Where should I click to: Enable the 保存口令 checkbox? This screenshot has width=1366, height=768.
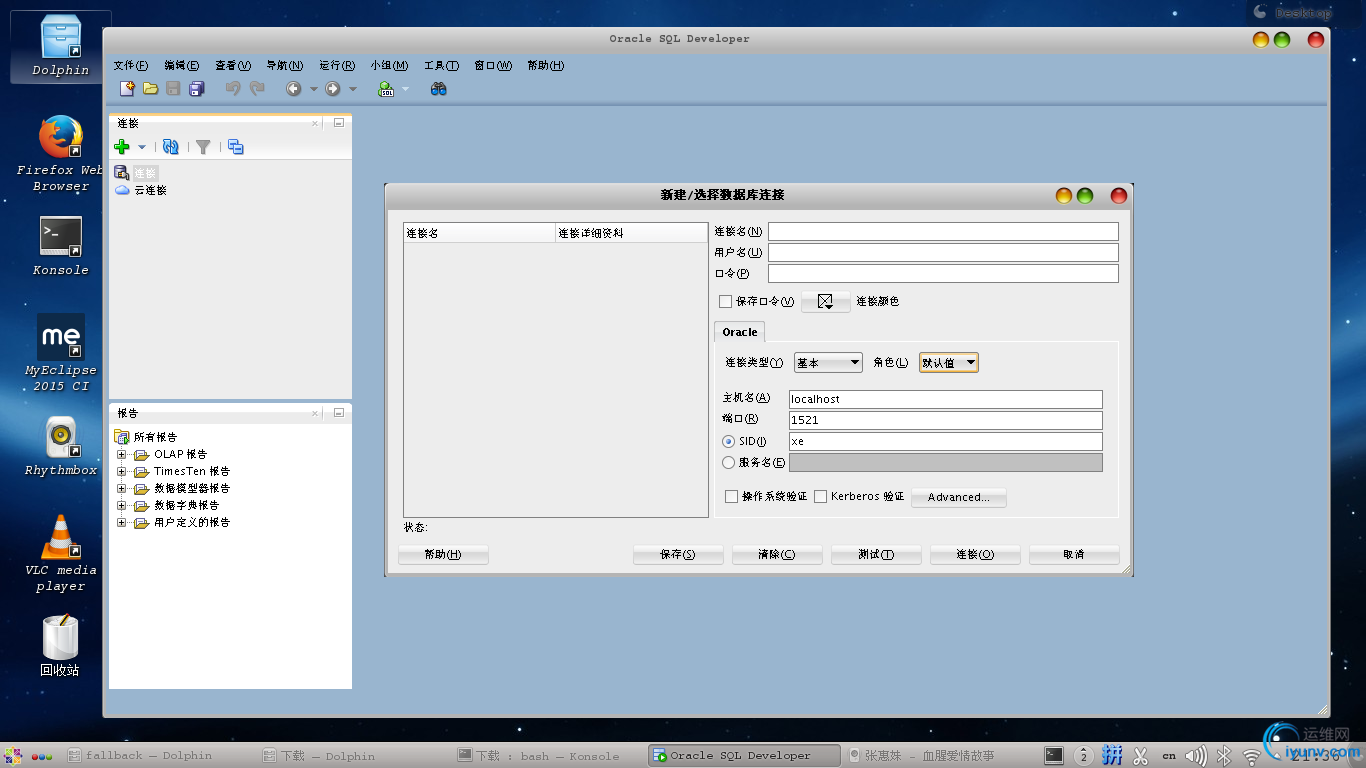(x=726, y=301)
